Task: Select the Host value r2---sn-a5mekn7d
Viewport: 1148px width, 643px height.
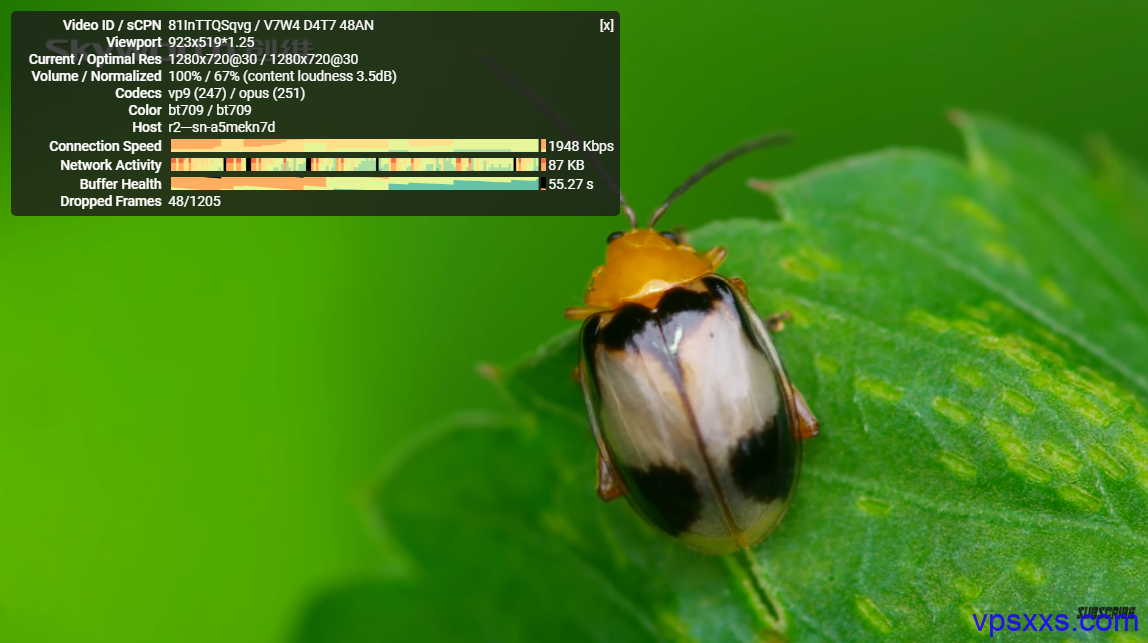Action: pos(222,127)
